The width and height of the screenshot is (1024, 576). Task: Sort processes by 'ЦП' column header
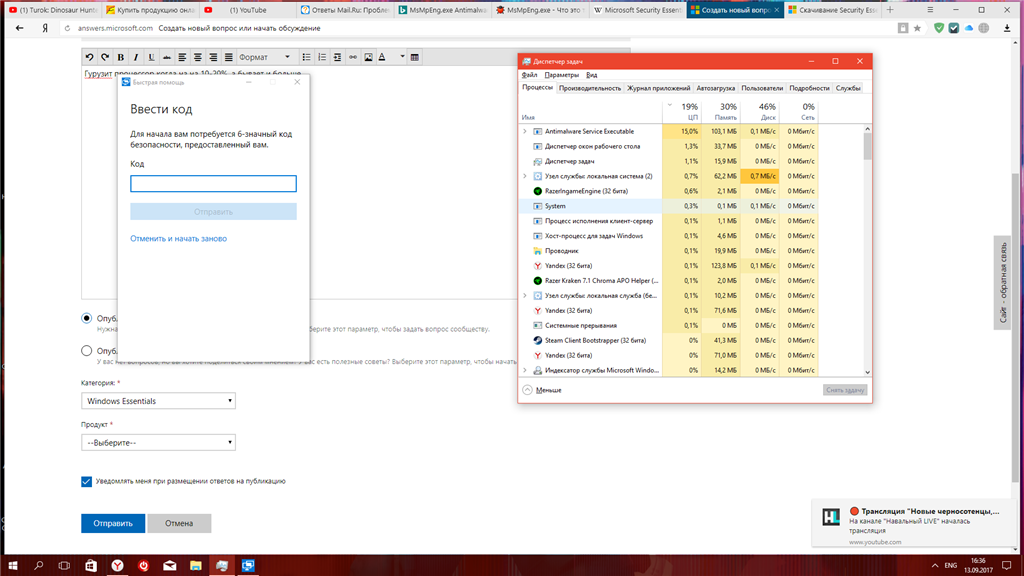tap(681, 111)
